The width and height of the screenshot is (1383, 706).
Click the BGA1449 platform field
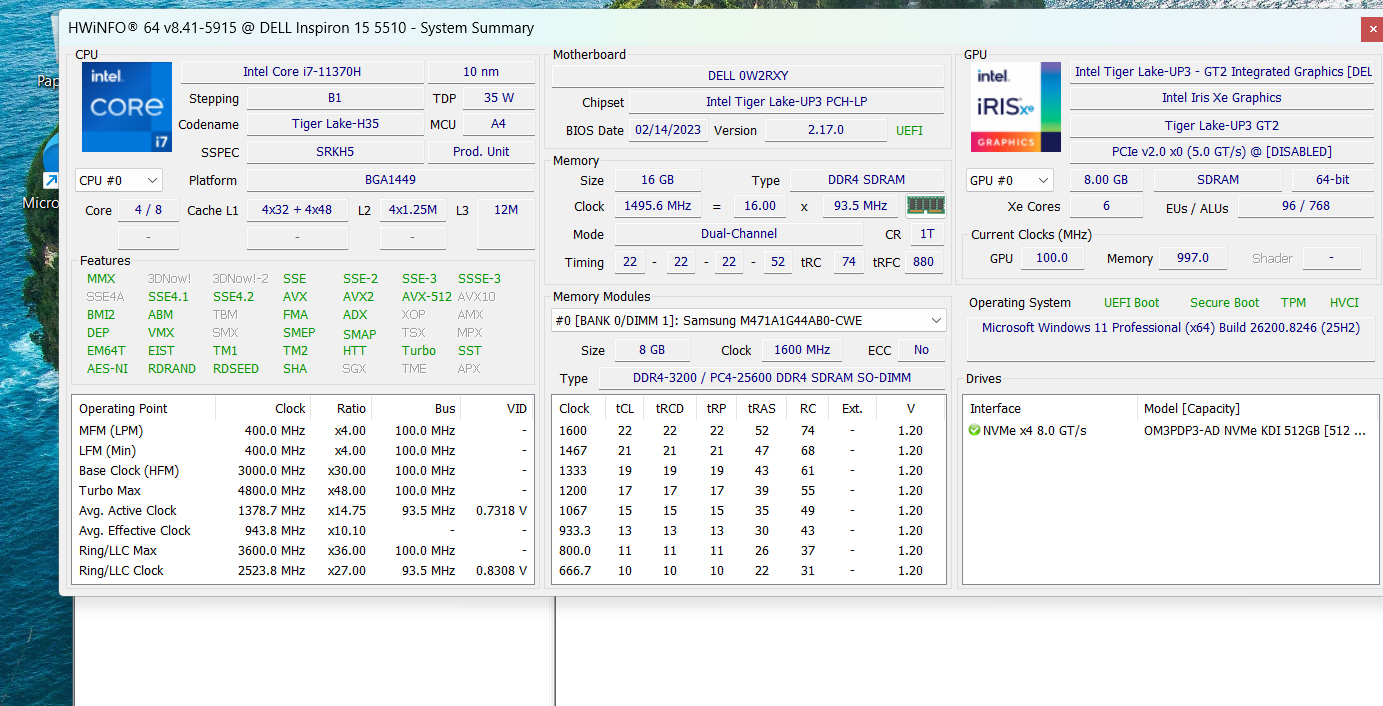[x=390, y=180]
